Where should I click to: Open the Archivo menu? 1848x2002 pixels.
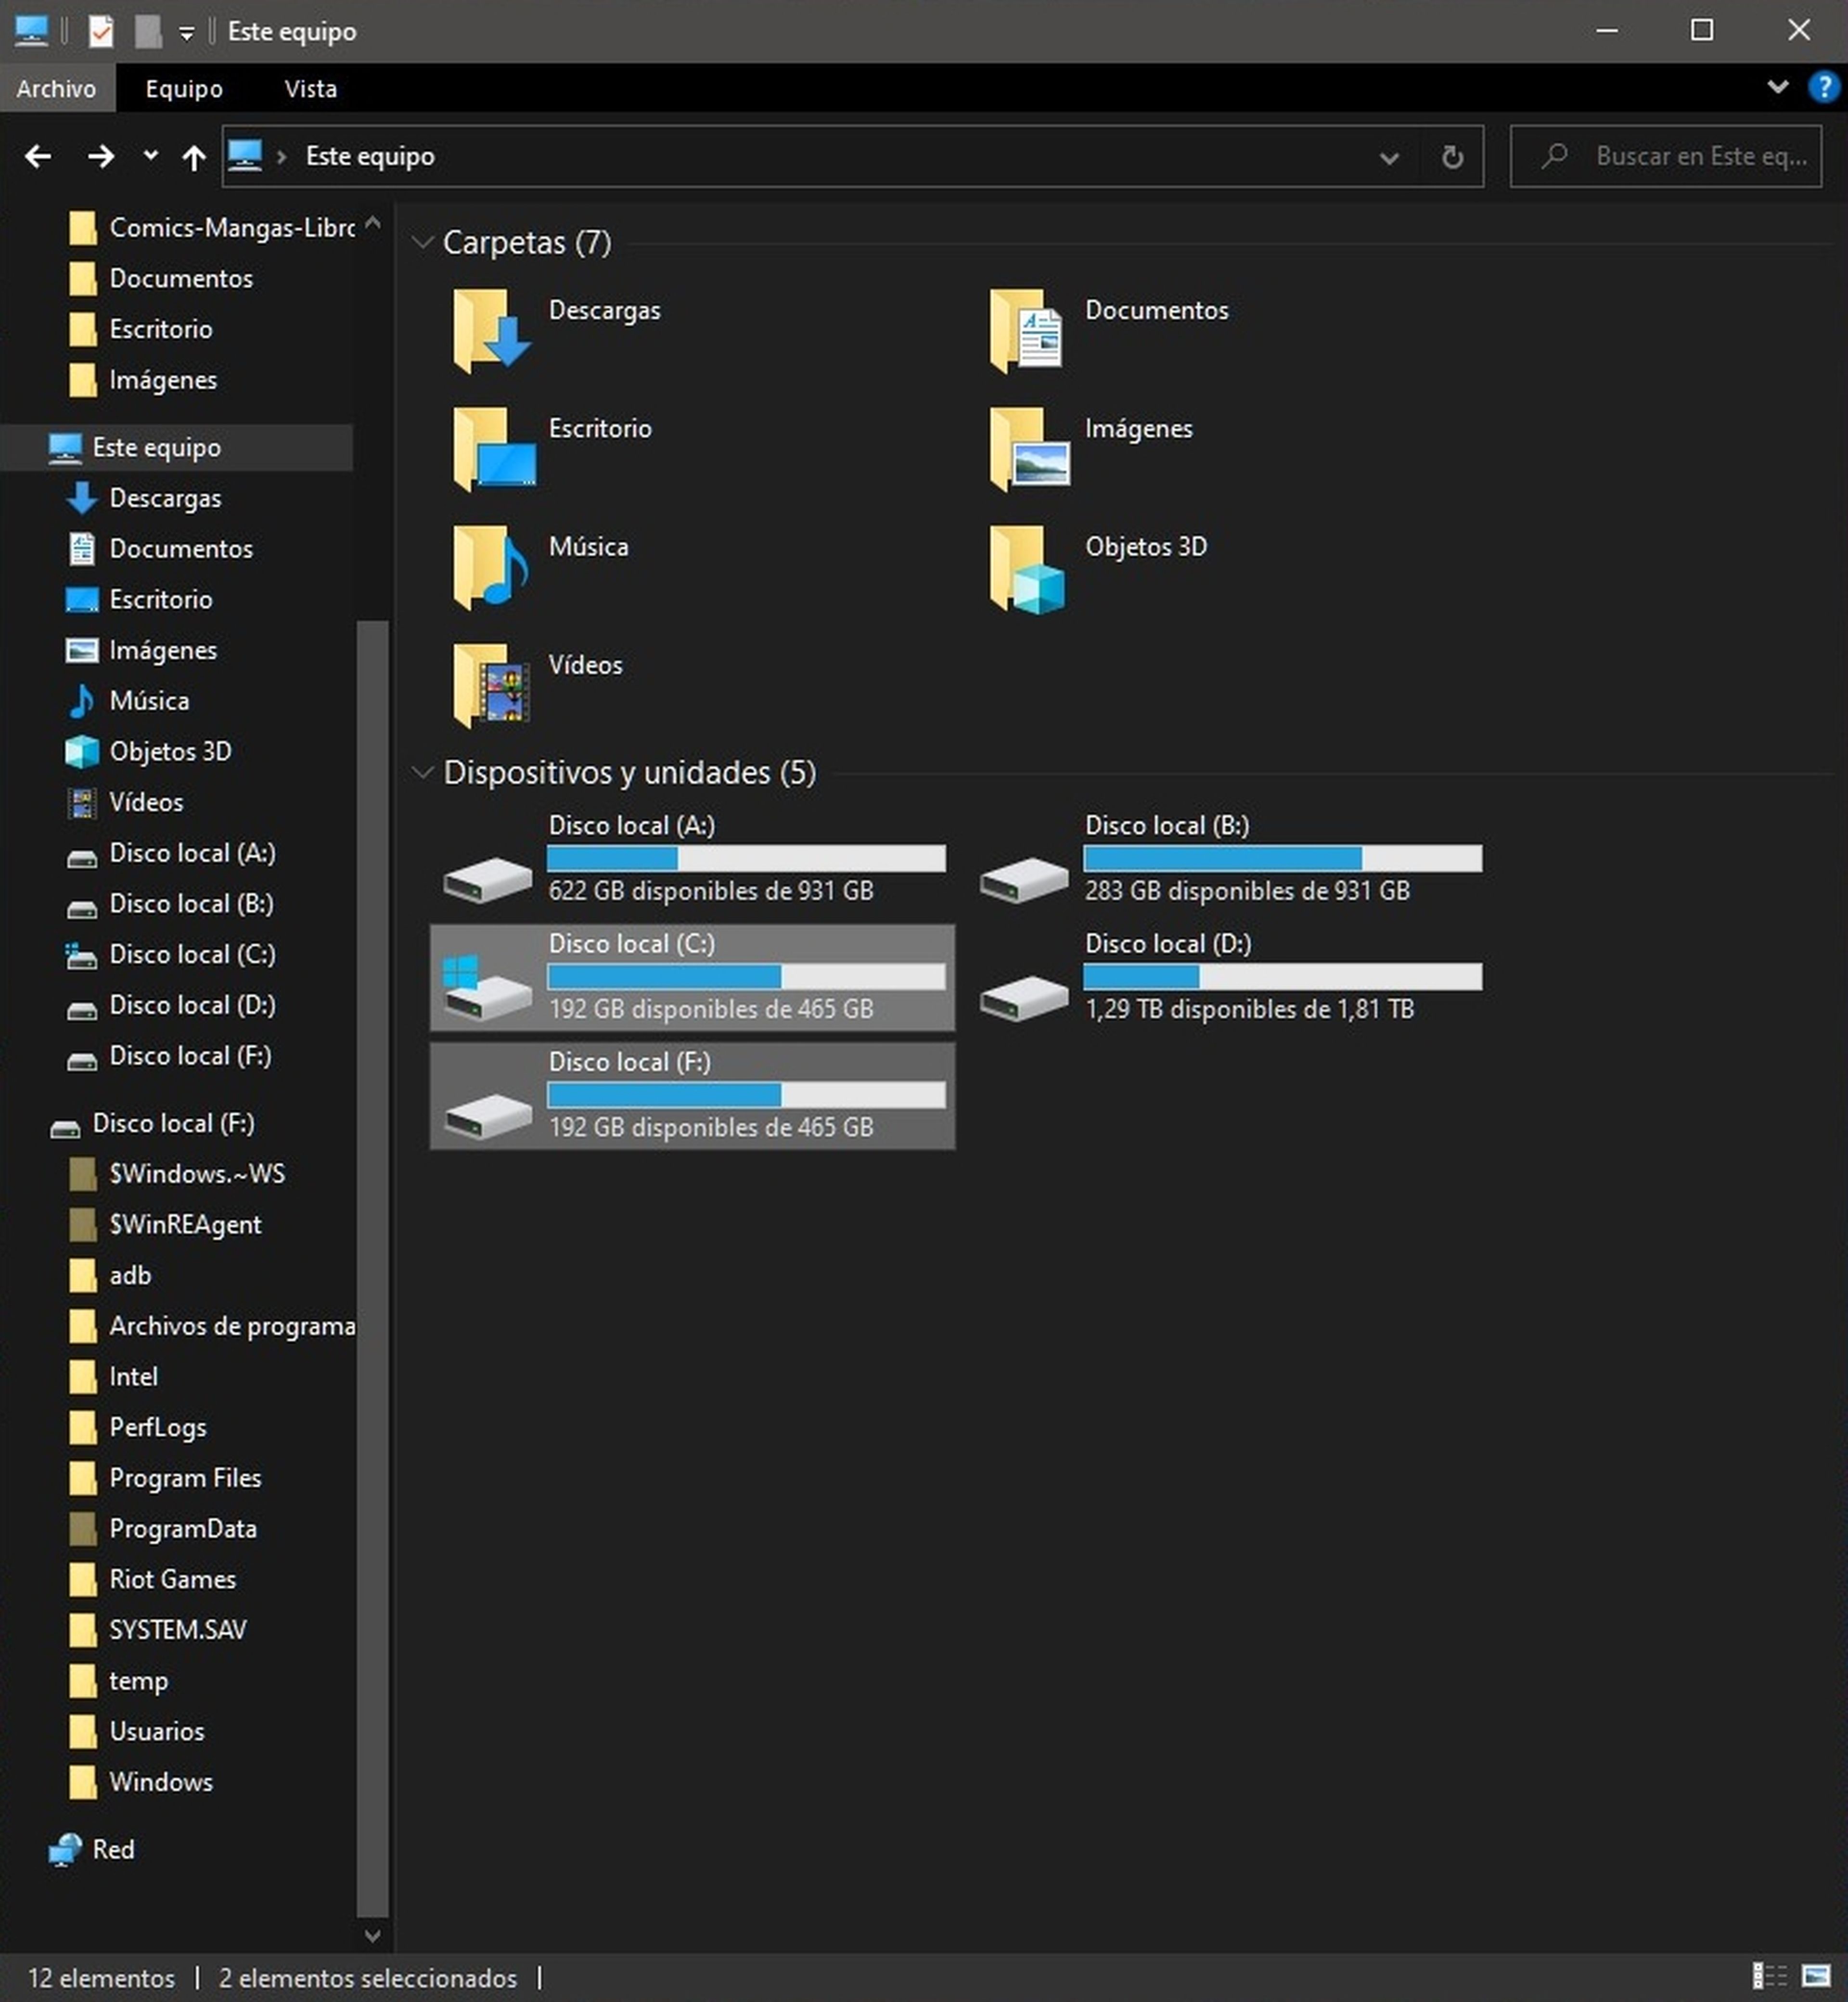click(56, 88)
